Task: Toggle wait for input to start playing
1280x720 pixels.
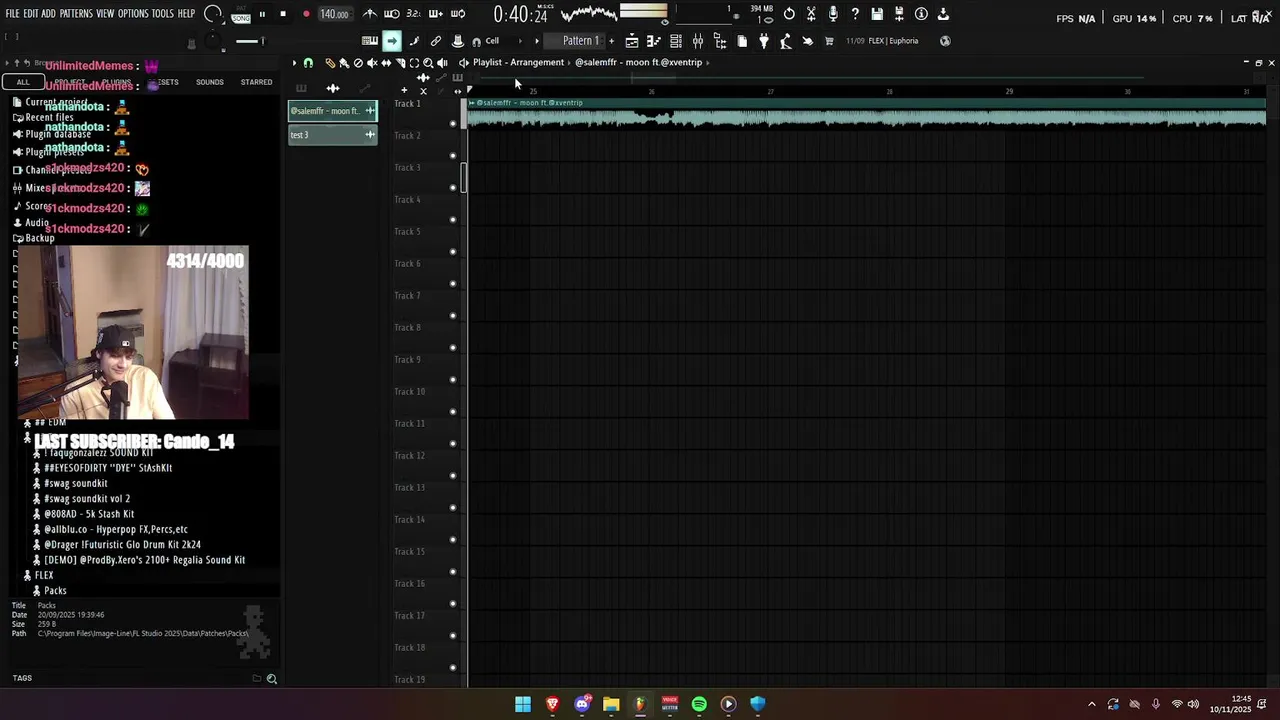Action: 391,14
